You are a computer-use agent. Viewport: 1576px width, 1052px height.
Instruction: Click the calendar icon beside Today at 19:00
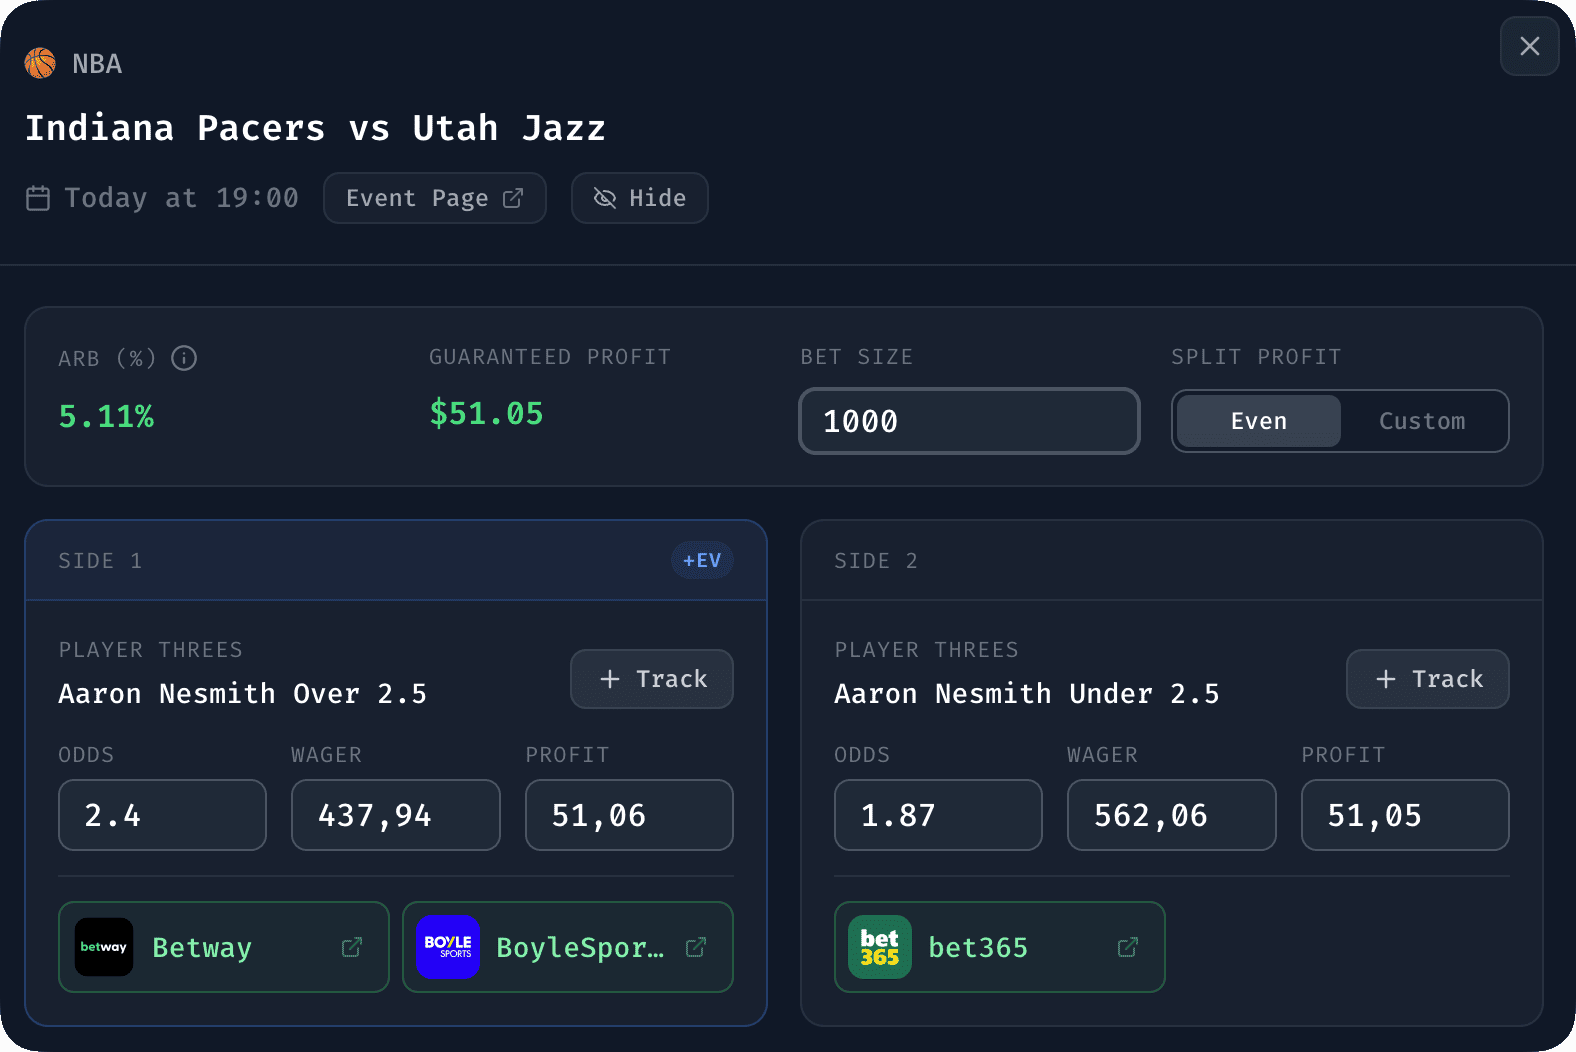pyautogui.click(x=38, y=197)
